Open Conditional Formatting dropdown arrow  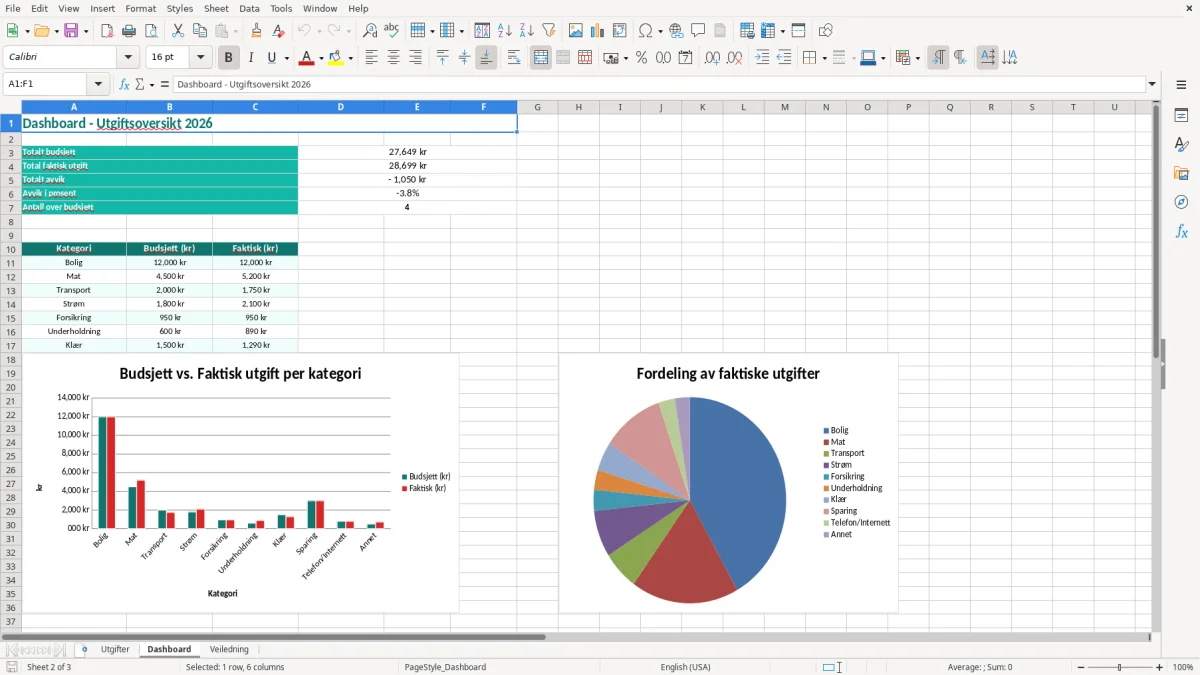(x=917, y=58)
